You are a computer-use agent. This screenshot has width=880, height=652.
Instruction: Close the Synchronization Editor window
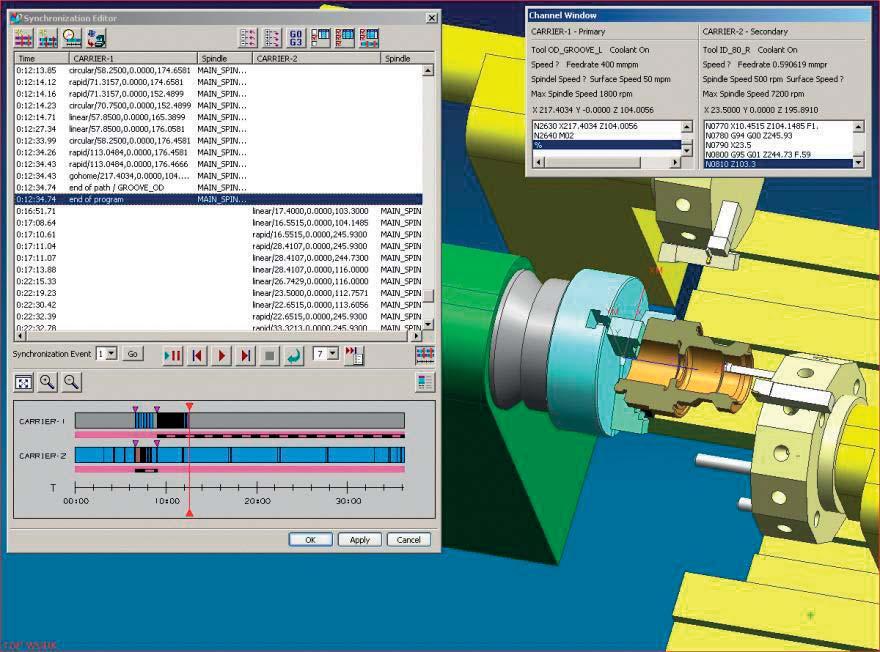pos(432,18)
